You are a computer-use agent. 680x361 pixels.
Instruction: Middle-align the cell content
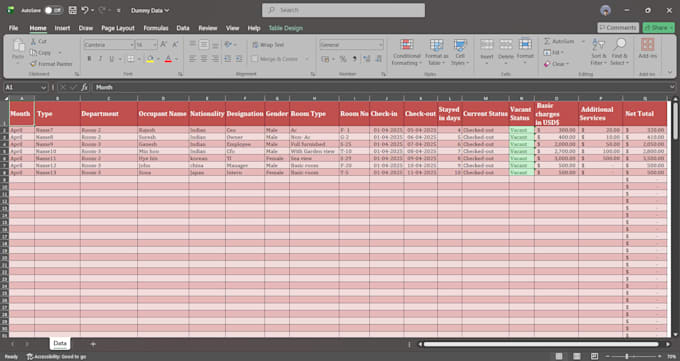204,44
